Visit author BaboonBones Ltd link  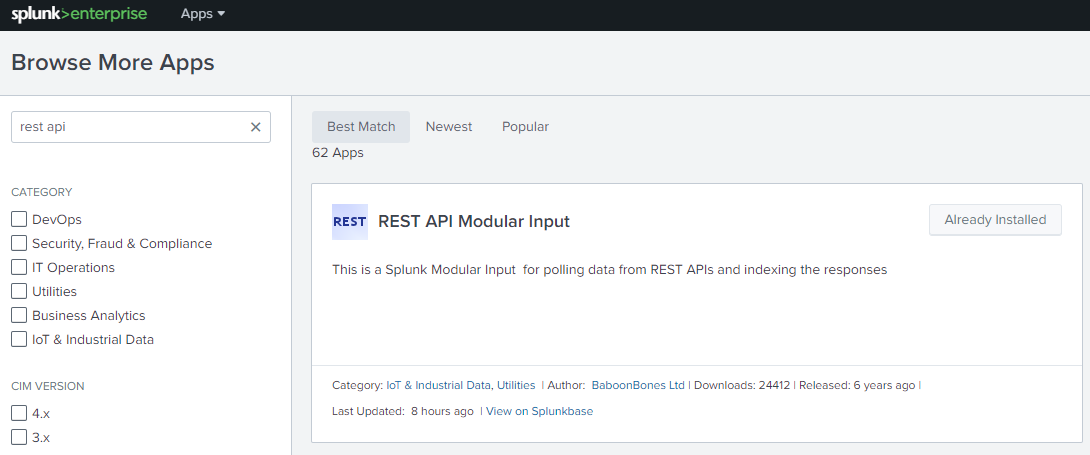[638, 385]
